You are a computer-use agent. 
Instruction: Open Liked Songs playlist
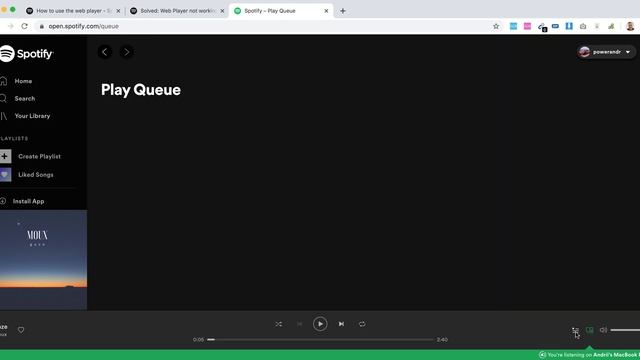click(36, 175)
